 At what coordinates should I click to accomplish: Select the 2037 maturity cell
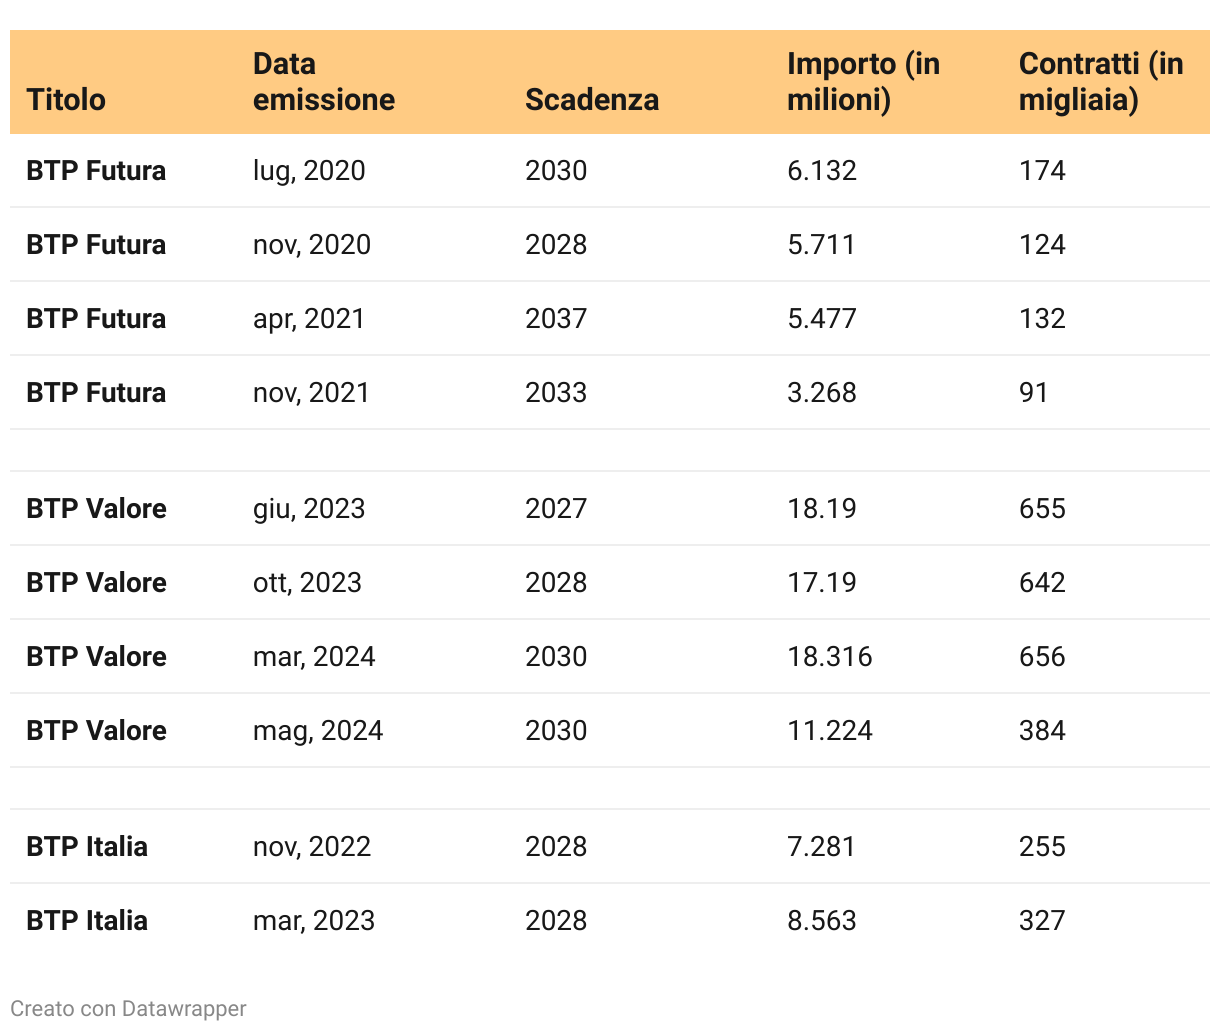[x=556, y=319]
